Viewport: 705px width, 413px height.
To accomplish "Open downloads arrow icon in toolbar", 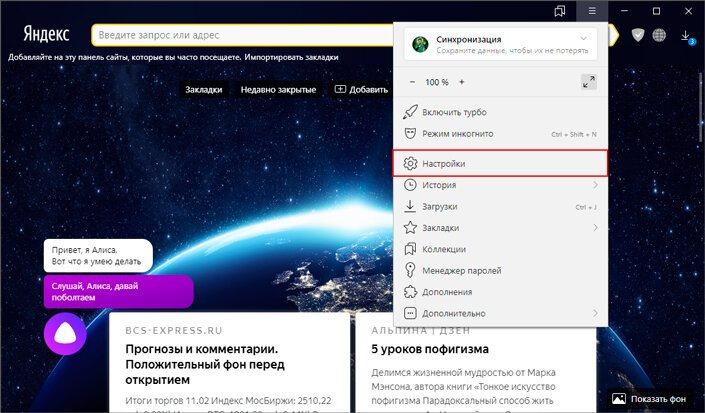I will coord(686,36).
